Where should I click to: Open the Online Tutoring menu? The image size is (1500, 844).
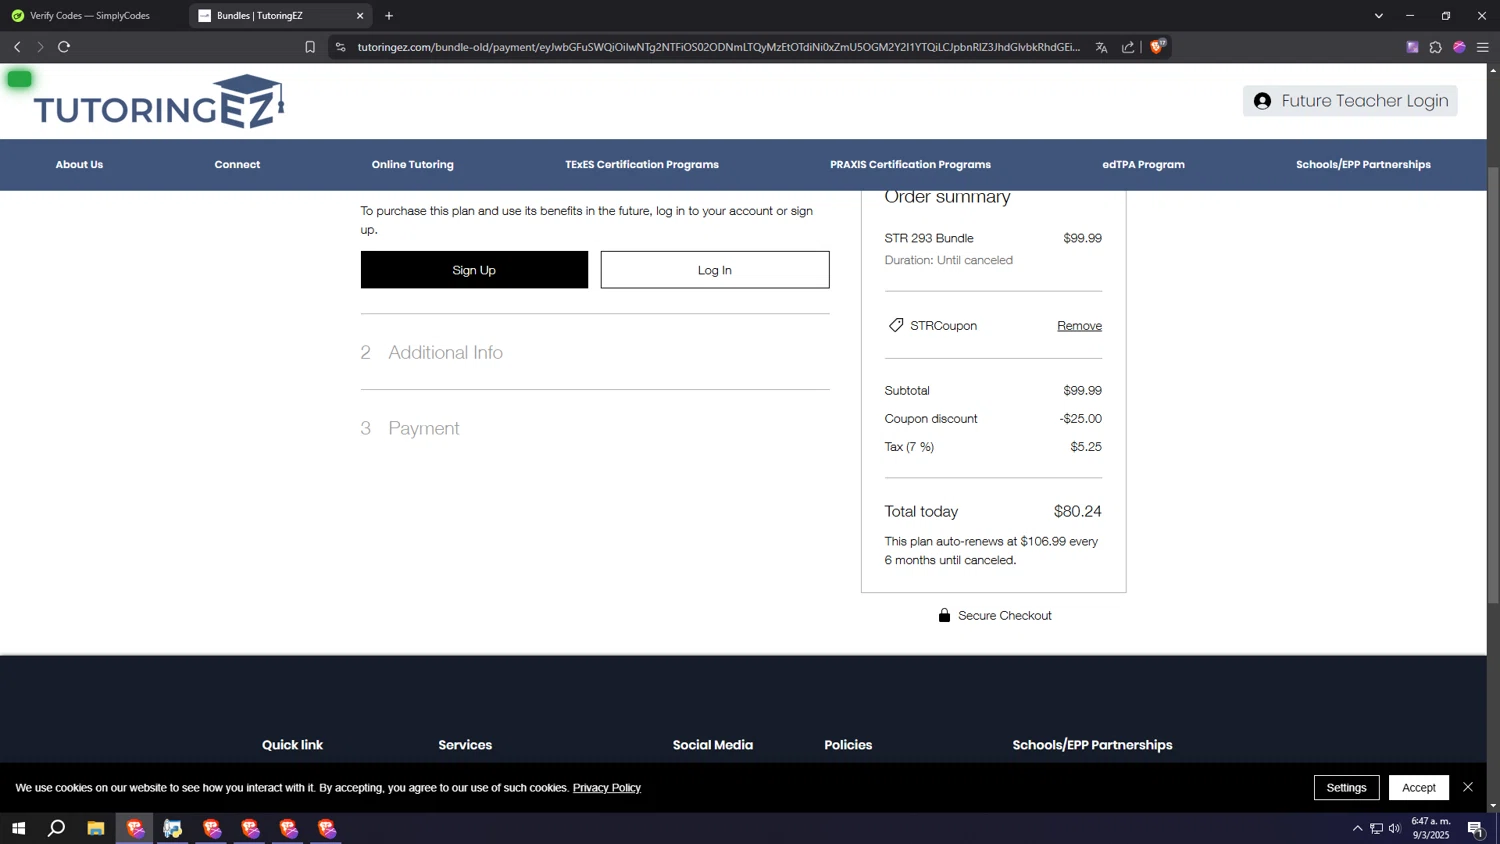[x=413, y=165]
